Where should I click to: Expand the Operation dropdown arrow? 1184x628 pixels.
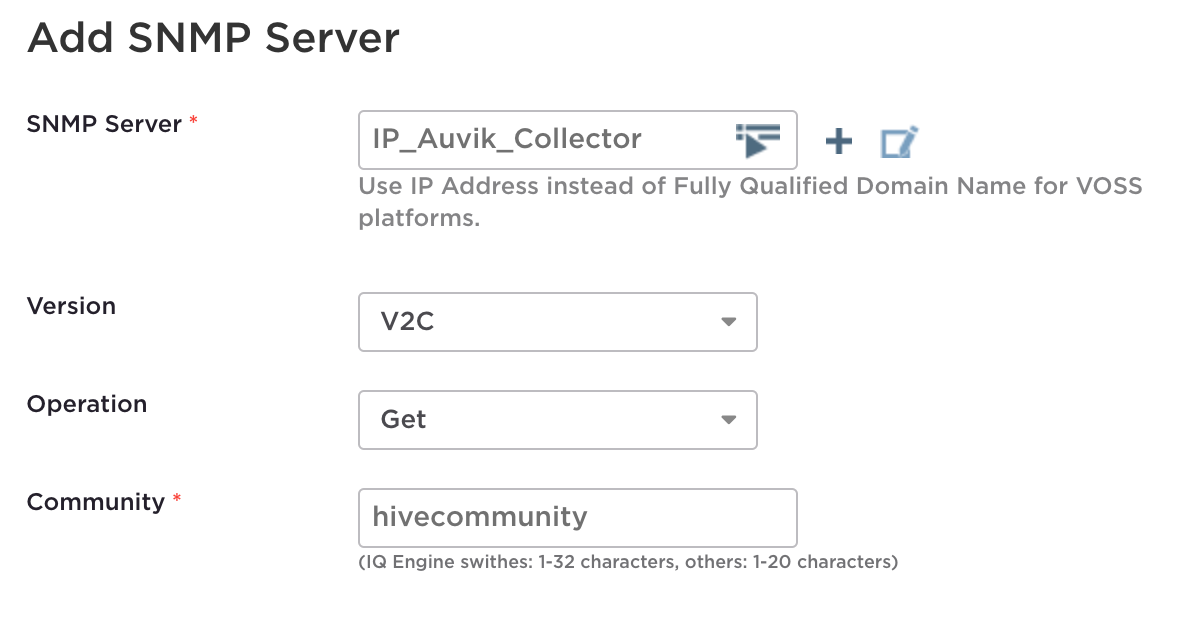[728, 420]
